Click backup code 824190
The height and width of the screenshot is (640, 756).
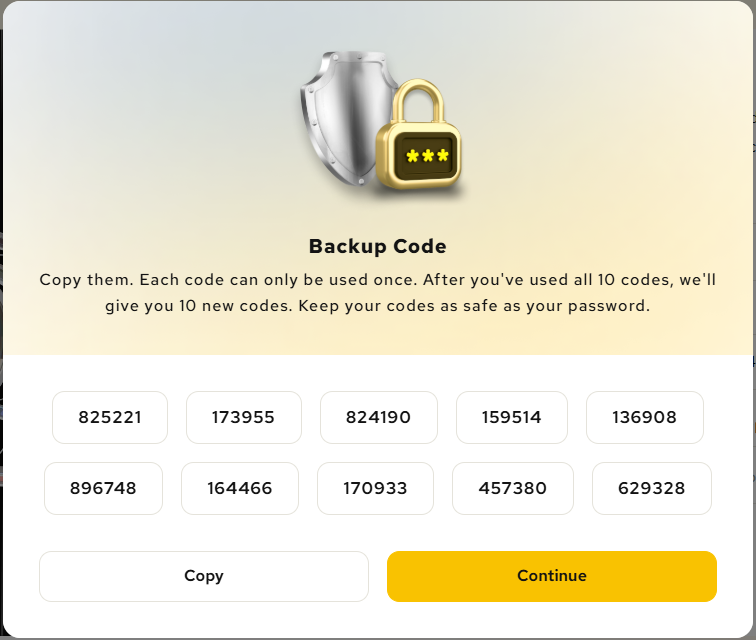(378, 417)
